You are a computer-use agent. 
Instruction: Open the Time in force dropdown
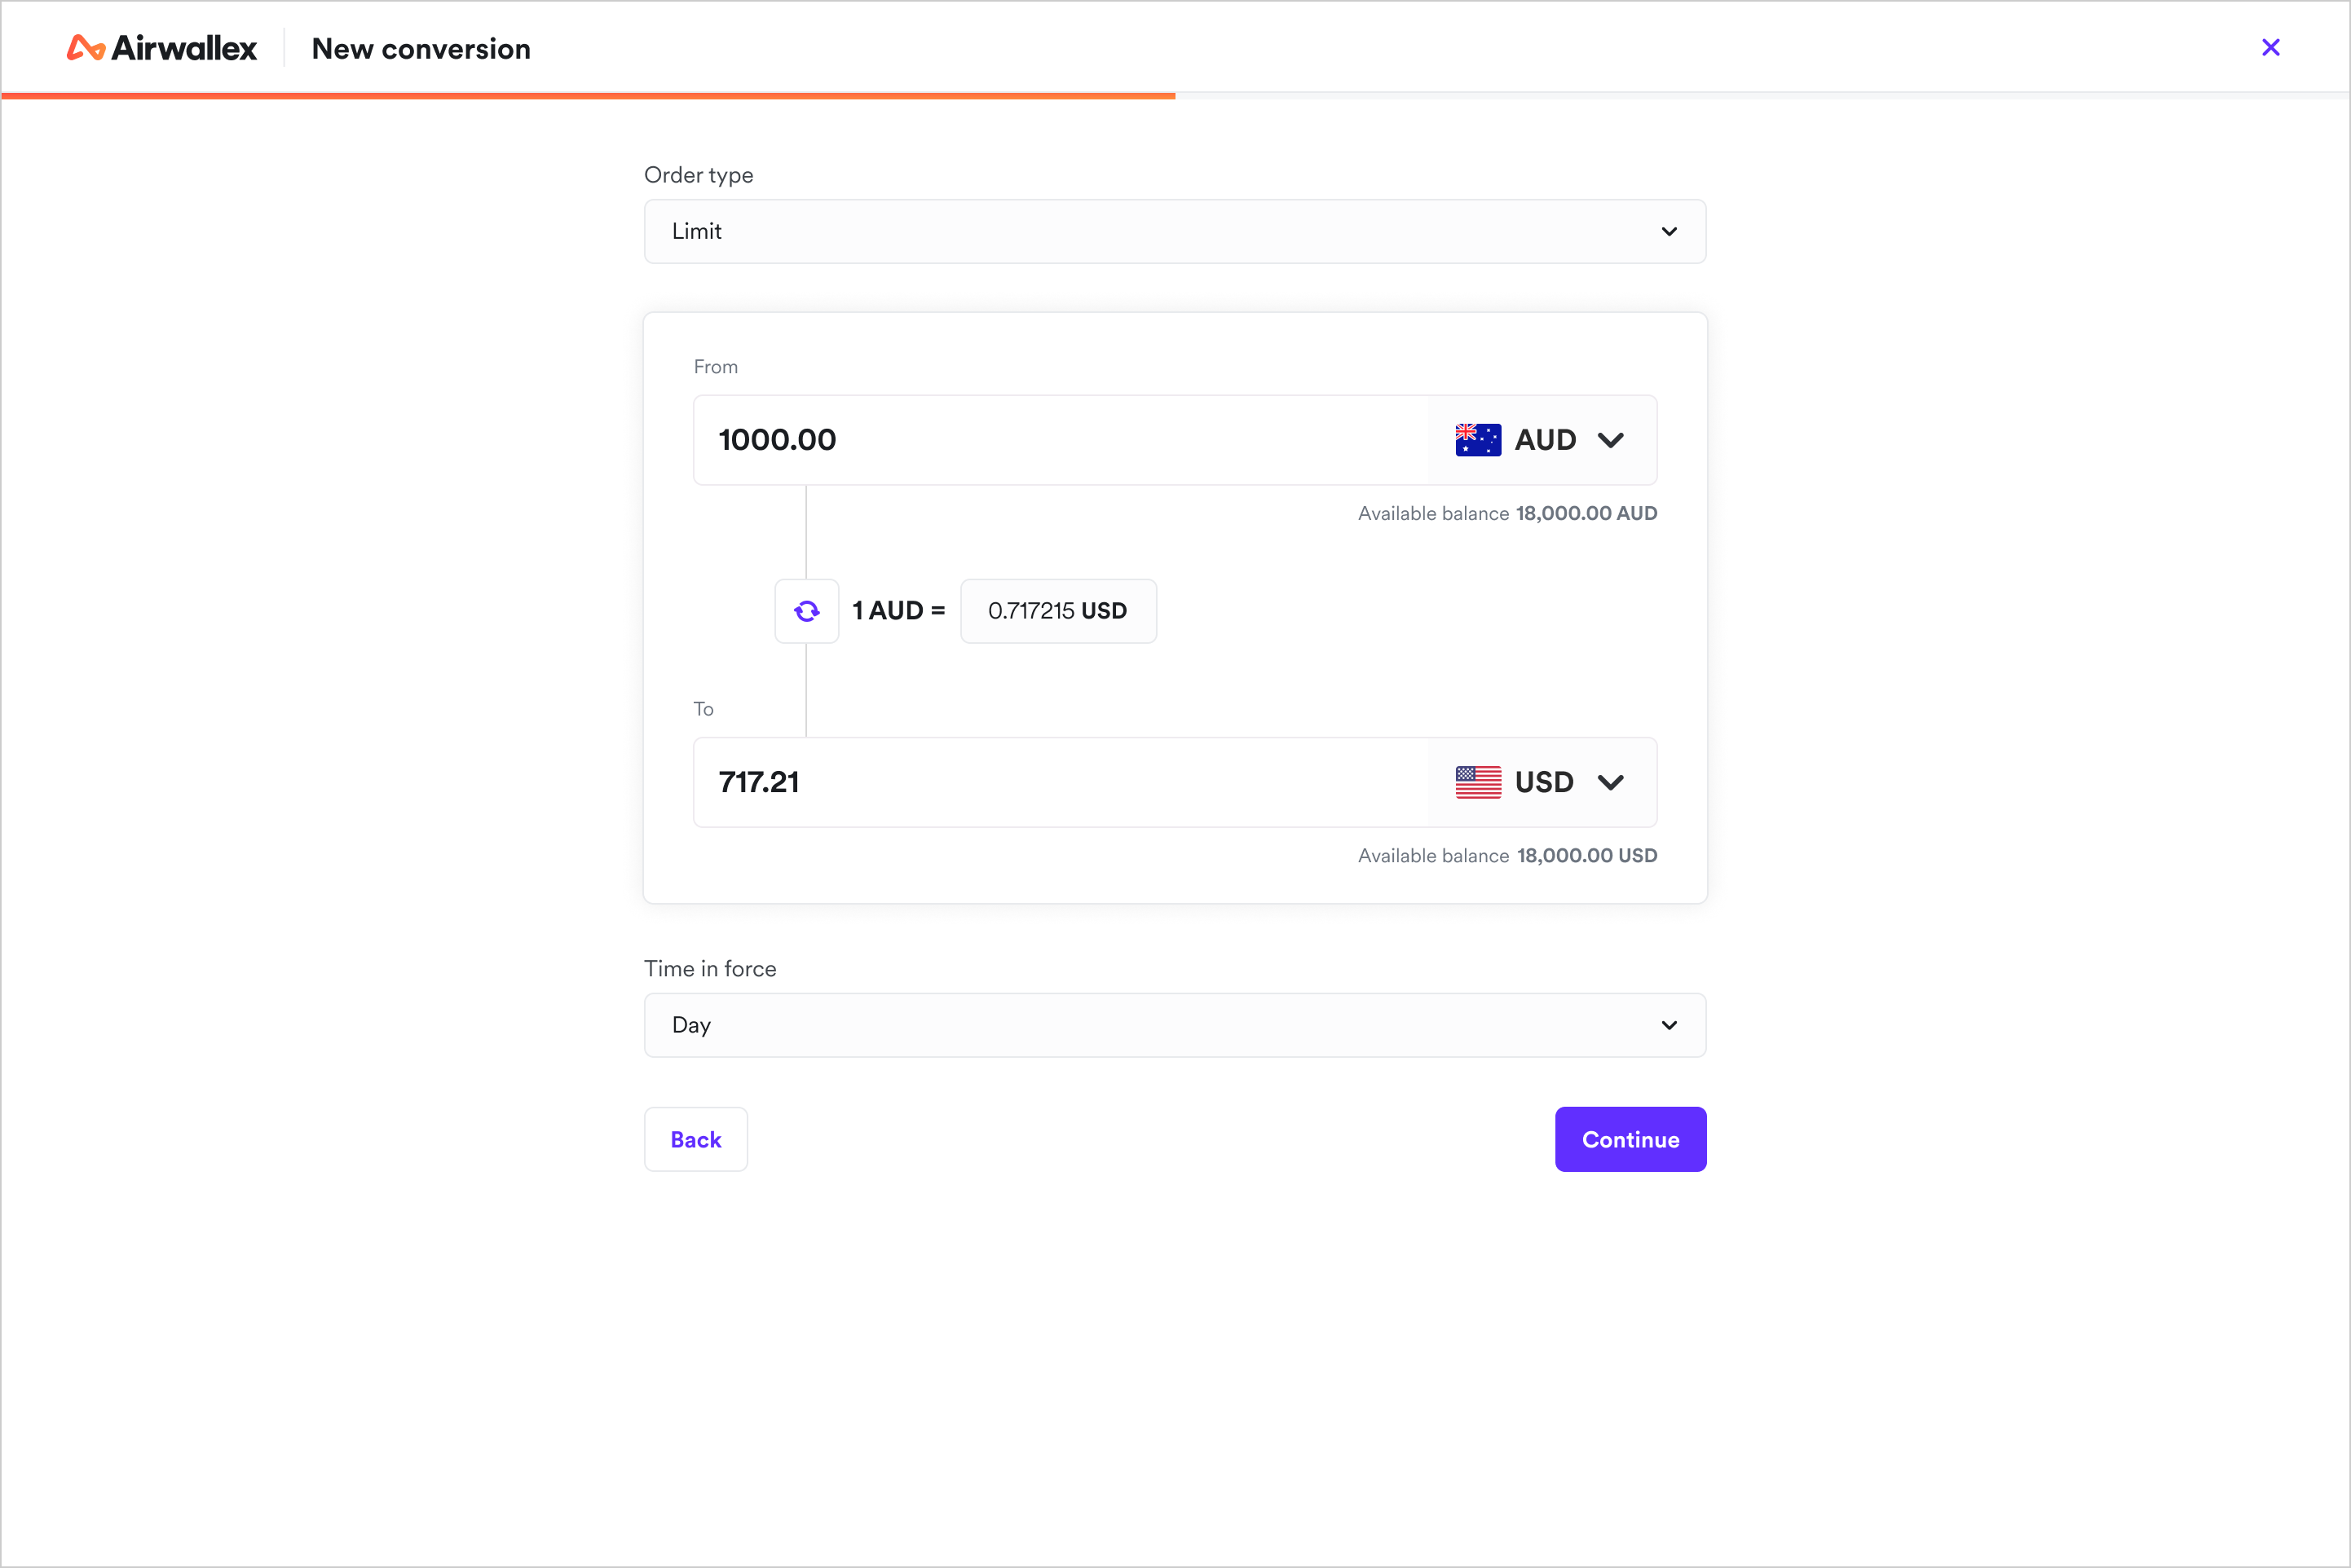pos(1175,1025)
